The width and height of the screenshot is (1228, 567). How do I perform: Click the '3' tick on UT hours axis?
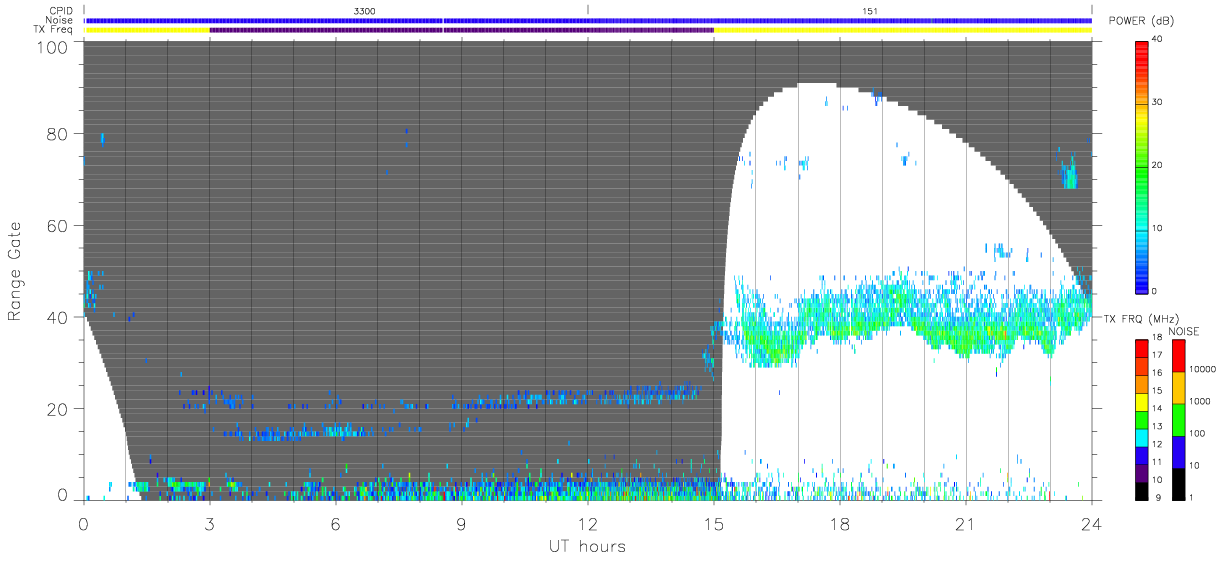pyautogui.click(x=209, y=523)
